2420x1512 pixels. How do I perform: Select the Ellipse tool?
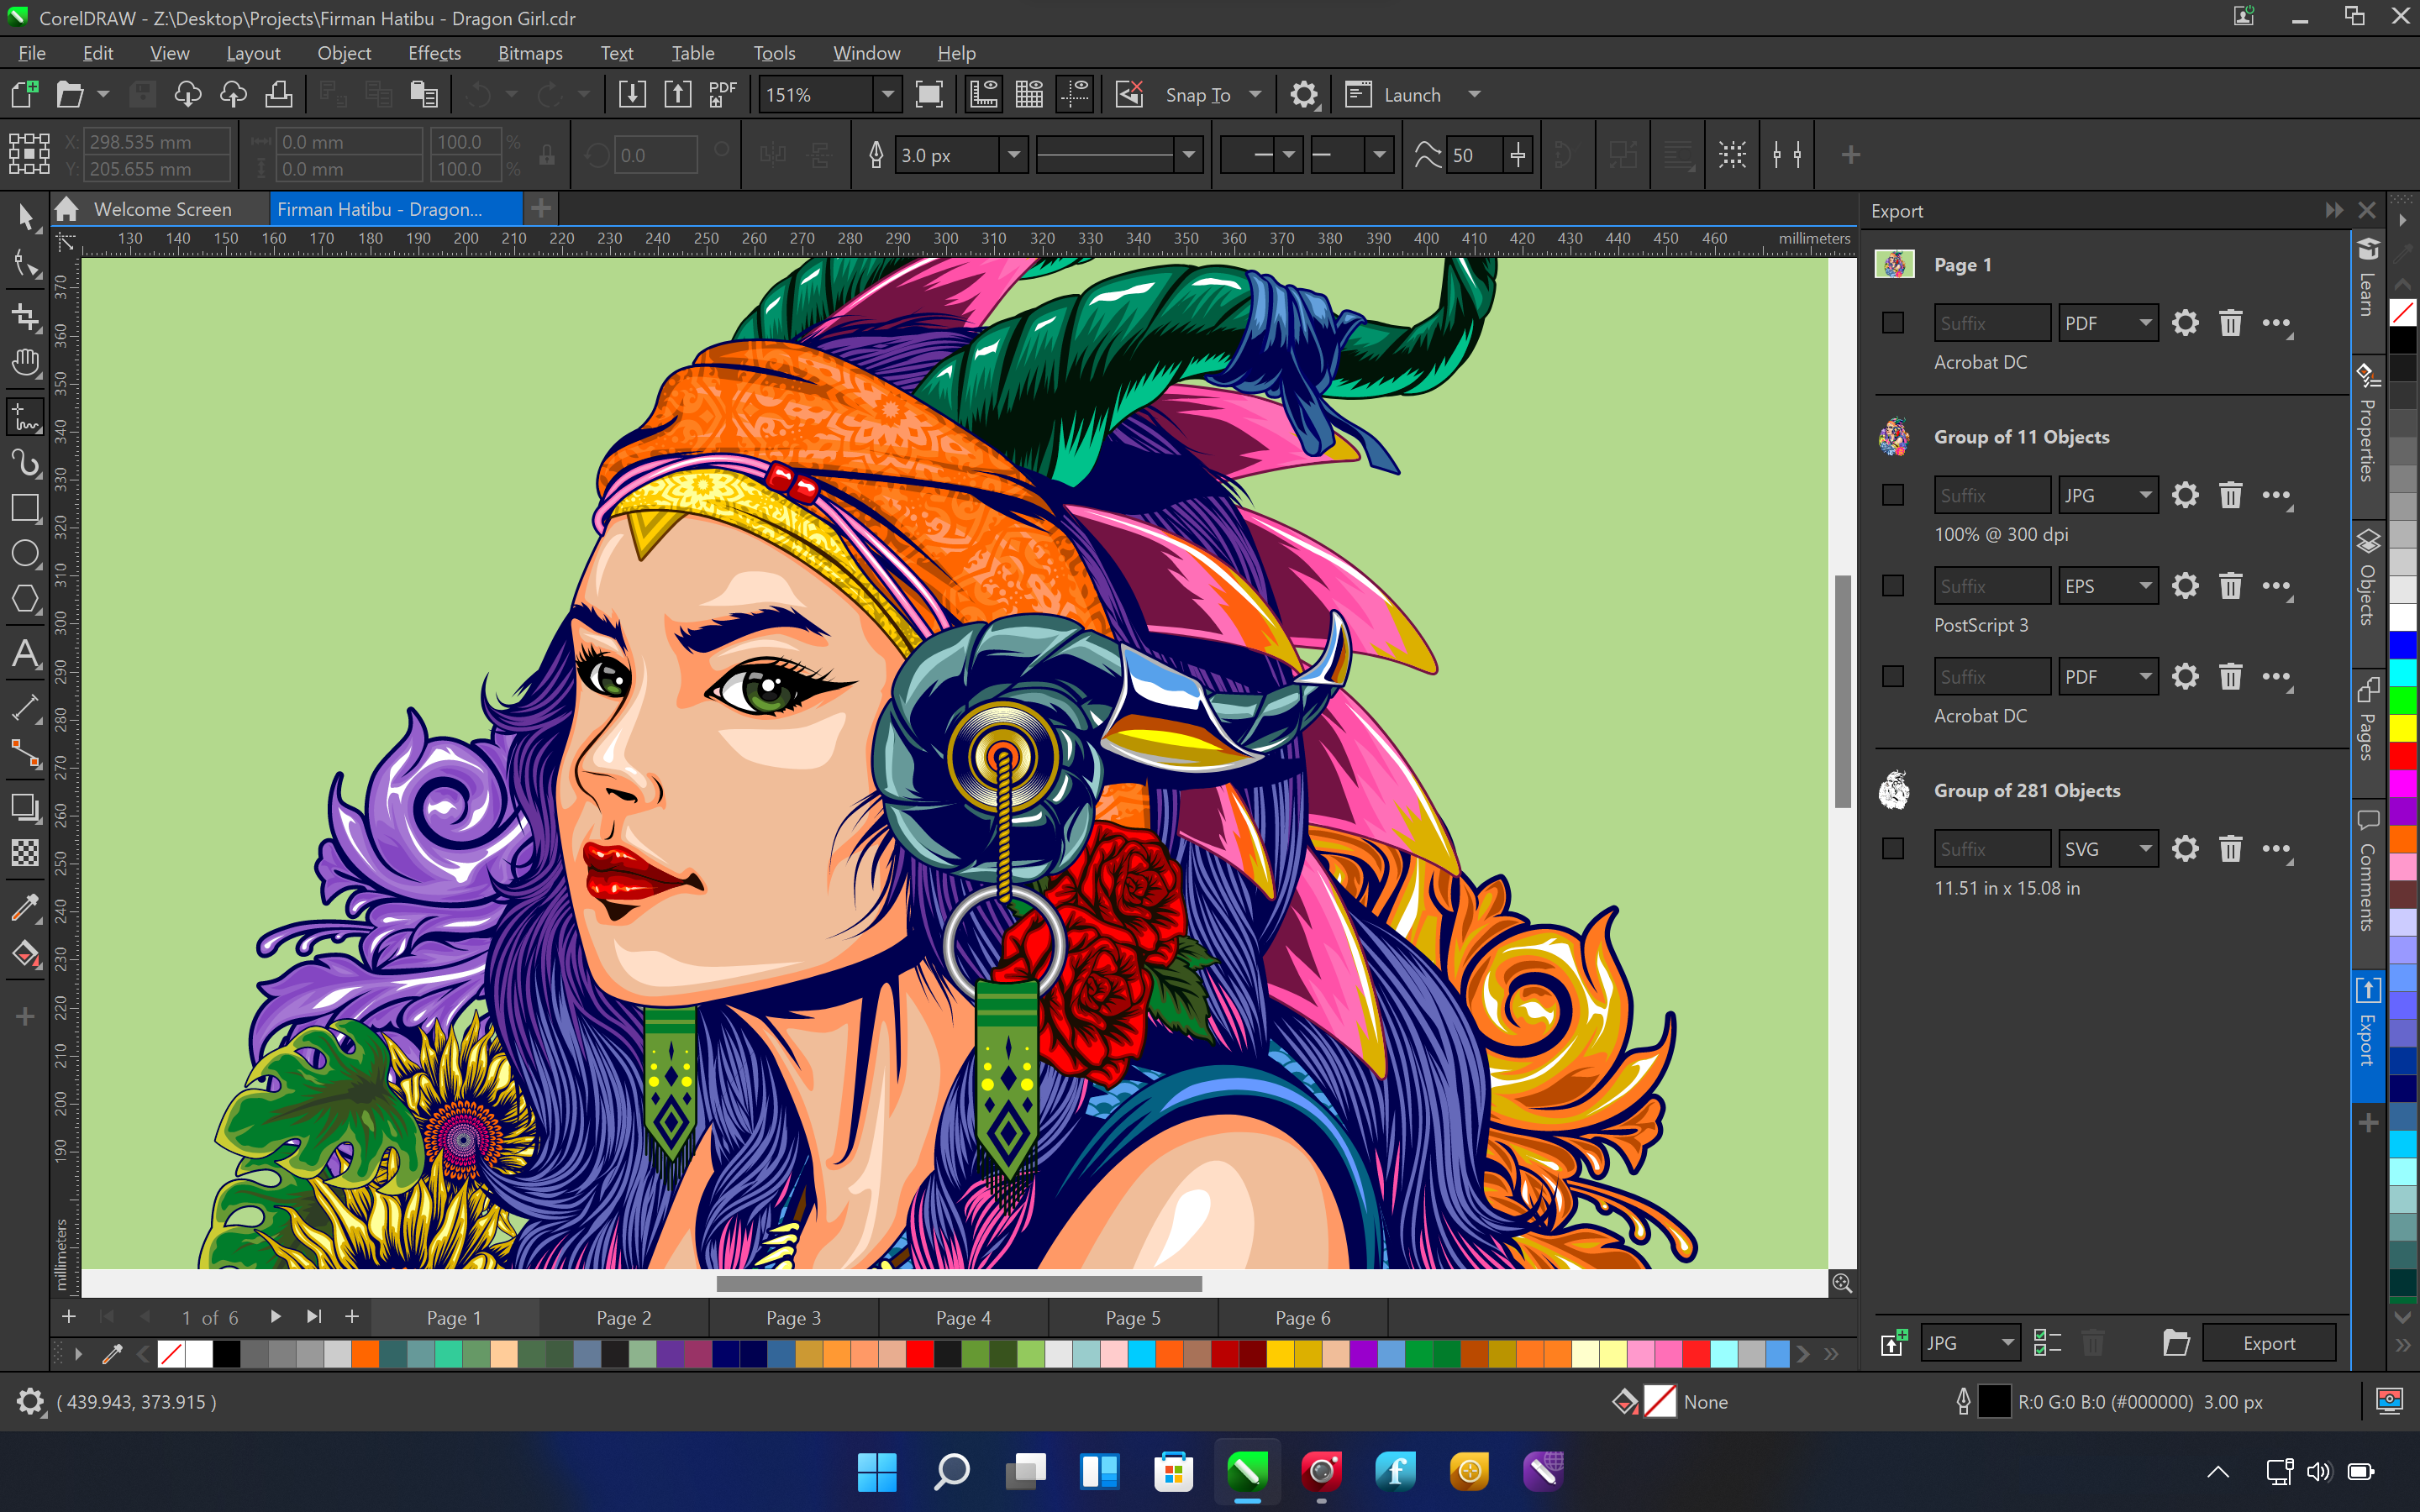point(24,552)
